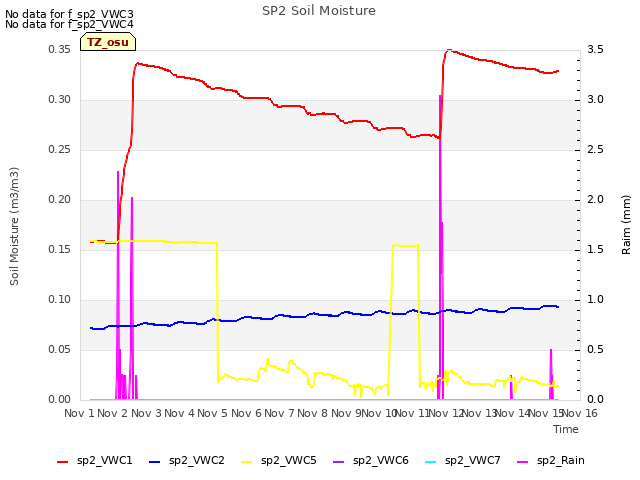Click the yellow VWC5 plateau near Nov 10
Image resolution: width=640 pixels, height=480 pixels.
pos(405,245)
